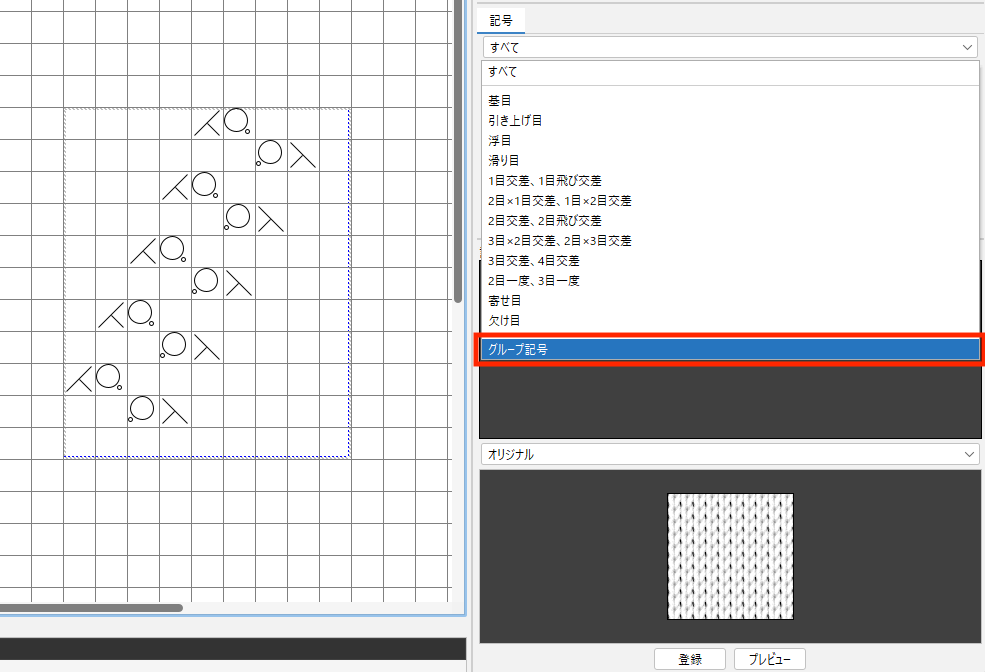Image resolution: width=985 pixels, height=672 pixels.
Task: Click the decrease symbol in the chart's bottom row
Action: pos(175,411)
